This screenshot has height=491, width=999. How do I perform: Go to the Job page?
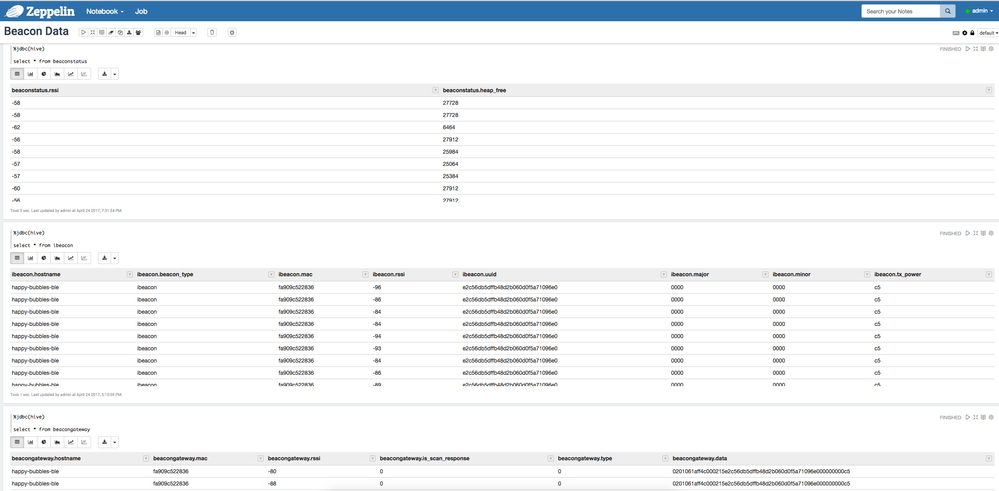coord(141,11)
